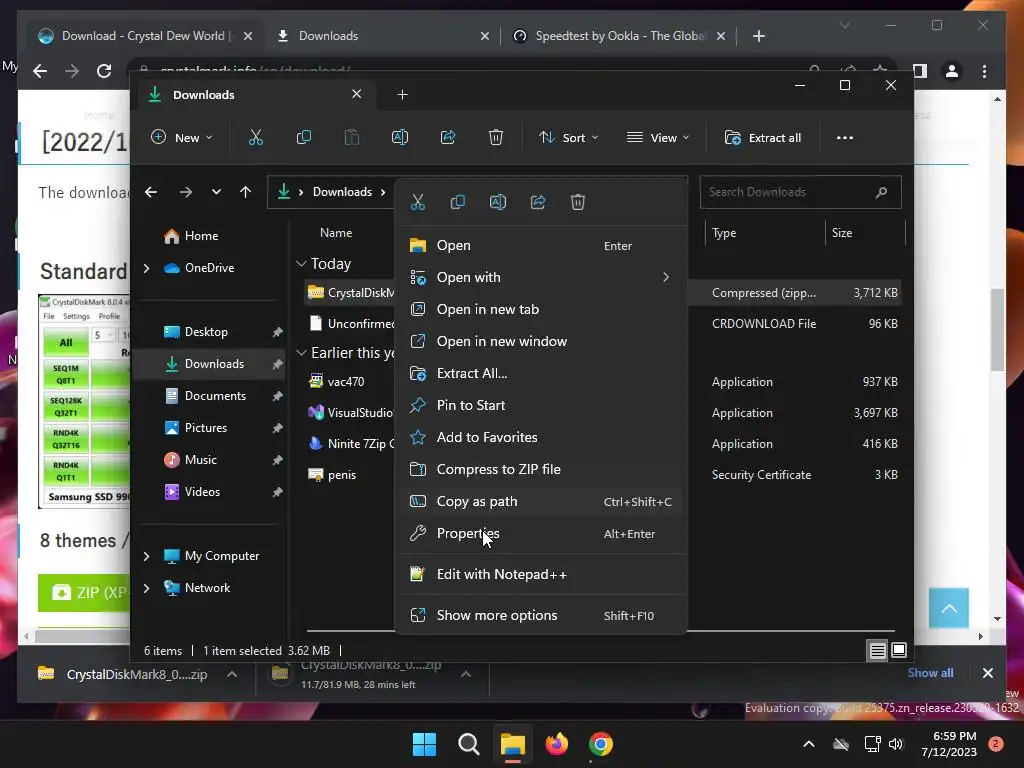Choose Edit with Notepad++
1024x768 pixels.
541,575
